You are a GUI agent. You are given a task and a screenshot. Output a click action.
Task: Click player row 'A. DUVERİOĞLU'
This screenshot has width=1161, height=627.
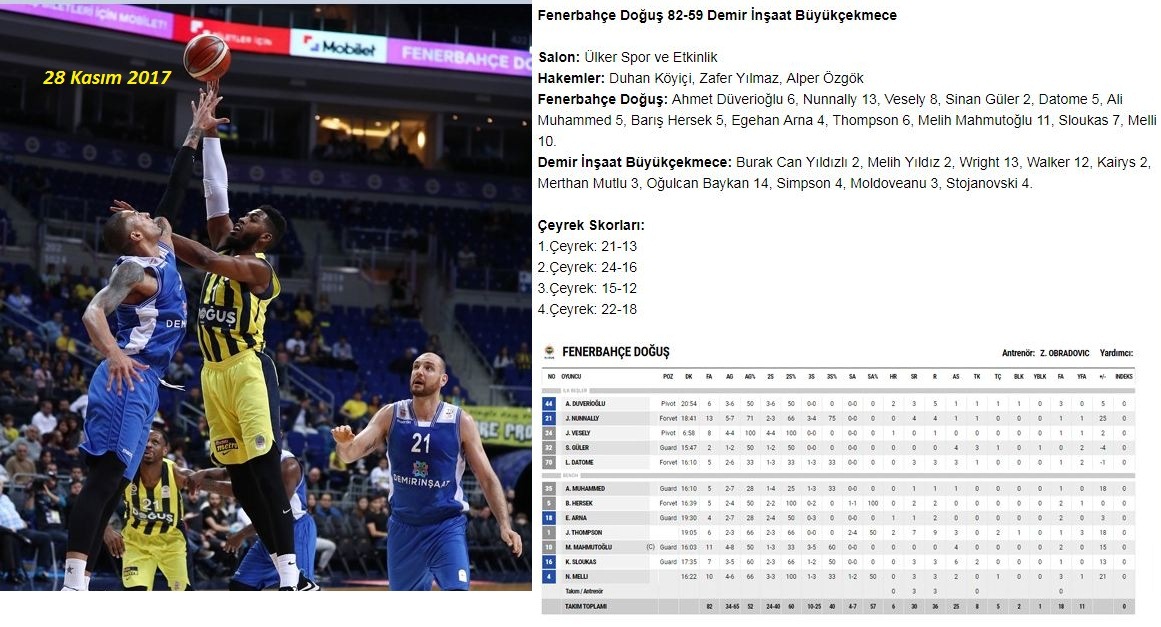click(x=838, y=403)
